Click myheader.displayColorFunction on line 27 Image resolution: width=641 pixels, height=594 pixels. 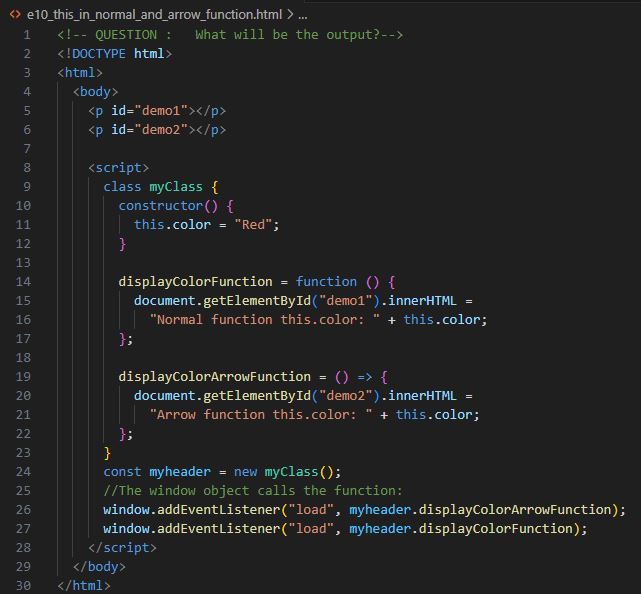coord(461,529)
